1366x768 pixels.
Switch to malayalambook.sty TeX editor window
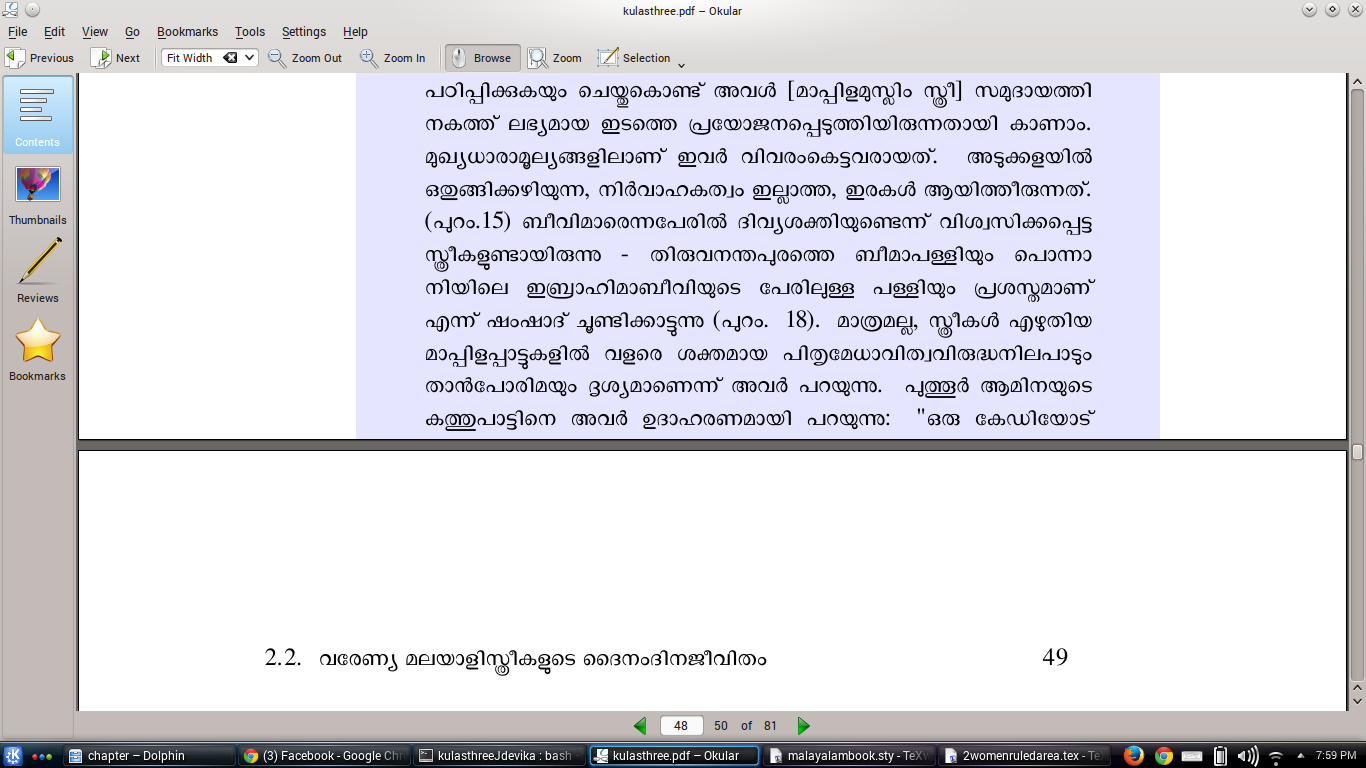click(x=848, y=756)
